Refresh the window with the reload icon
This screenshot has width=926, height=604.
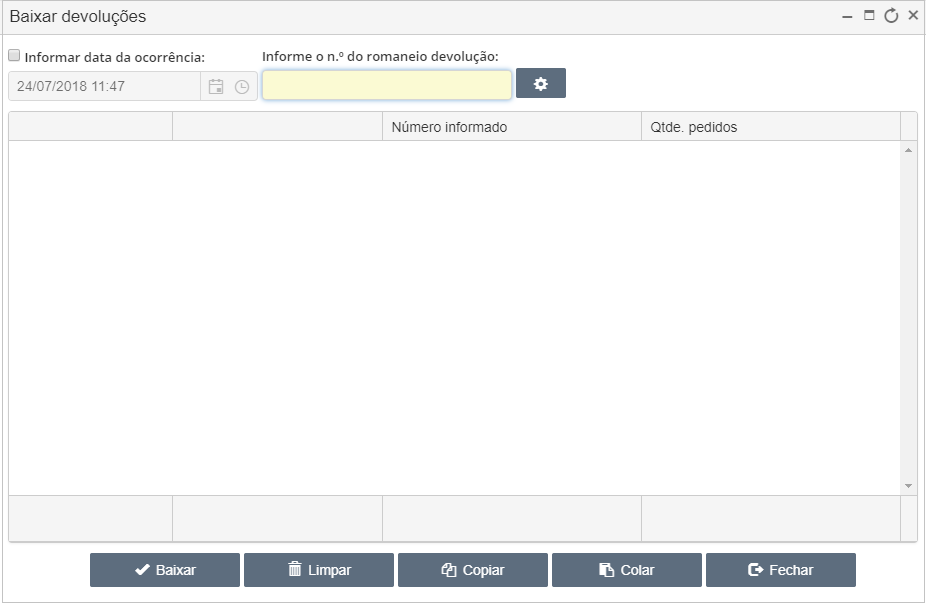coord(891,15)
